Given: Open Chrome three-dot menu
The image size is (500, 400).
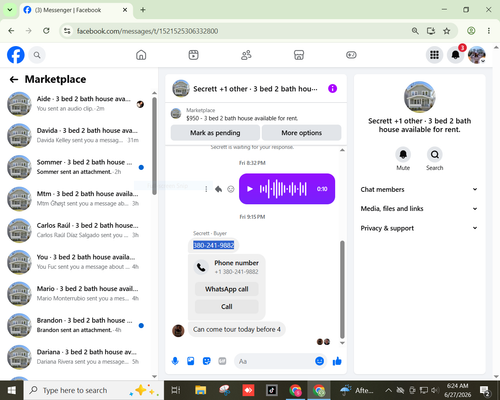Looking at the screenshot, I should (x=489, y=31).
